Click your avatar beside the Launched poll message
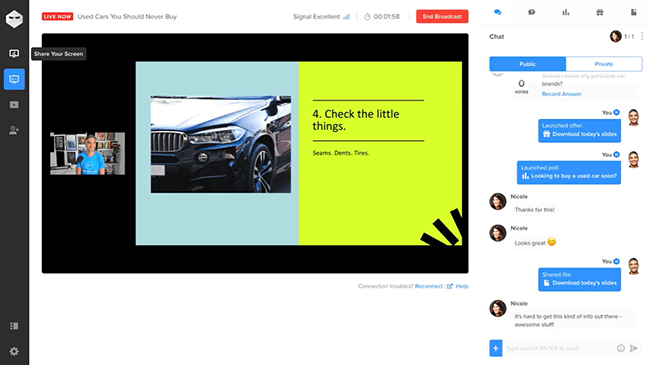Viewport: 650px width, 365px height. 633,160
